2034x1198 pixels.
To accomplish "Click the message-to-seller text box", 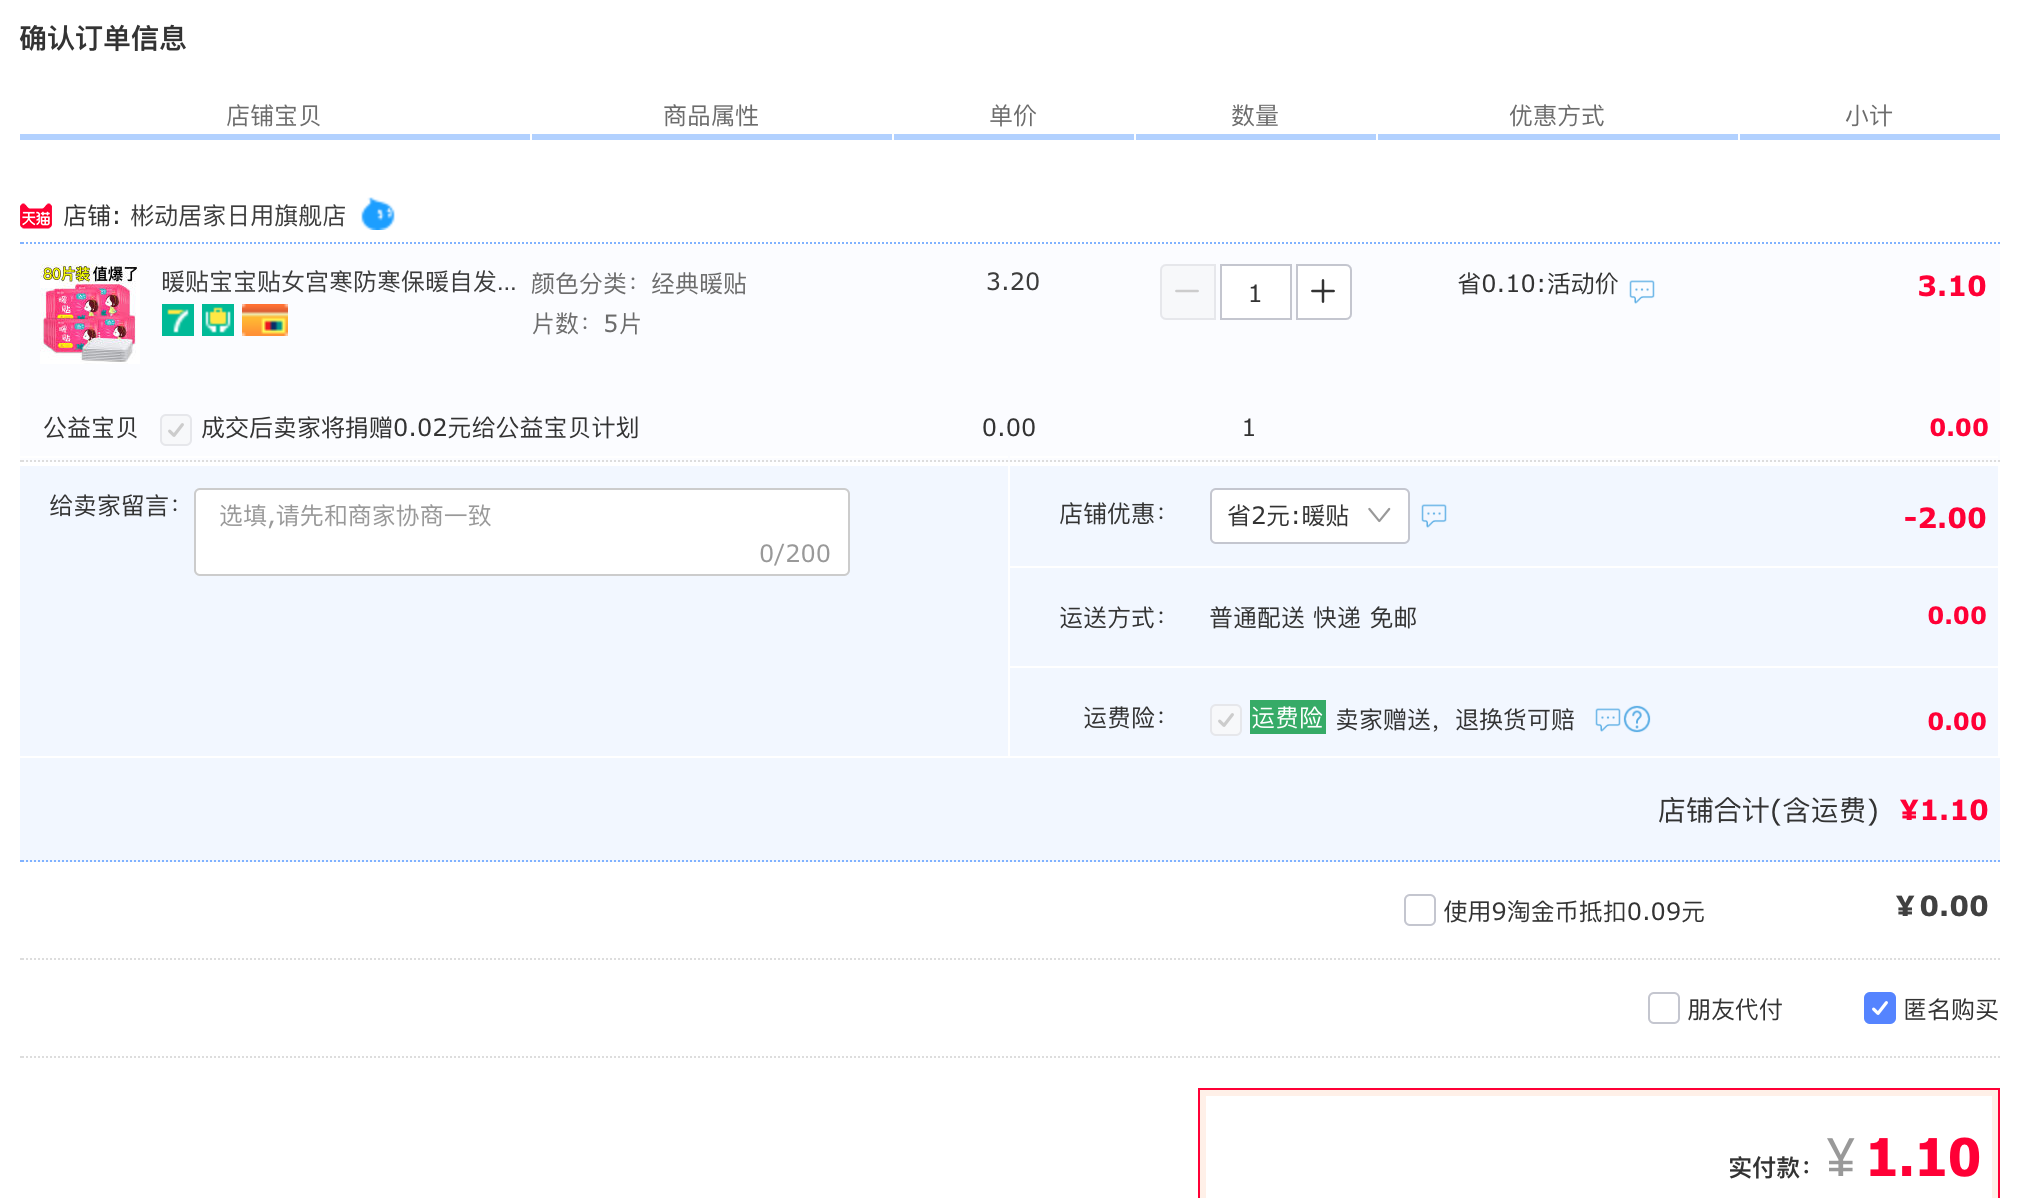I will [522, 532].
